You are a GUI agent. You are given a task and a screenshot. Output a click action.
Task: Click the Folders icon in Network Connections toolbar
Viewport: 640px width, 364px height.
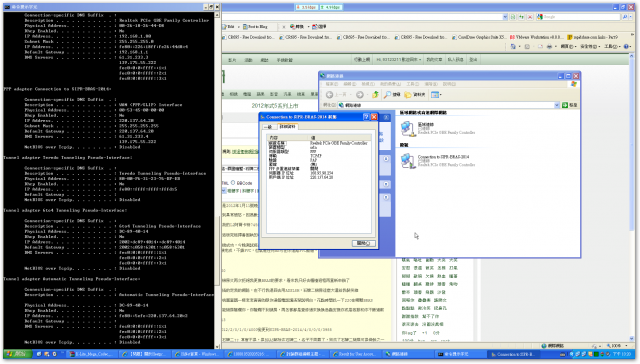pyautogui.click(x=408, y=95)
